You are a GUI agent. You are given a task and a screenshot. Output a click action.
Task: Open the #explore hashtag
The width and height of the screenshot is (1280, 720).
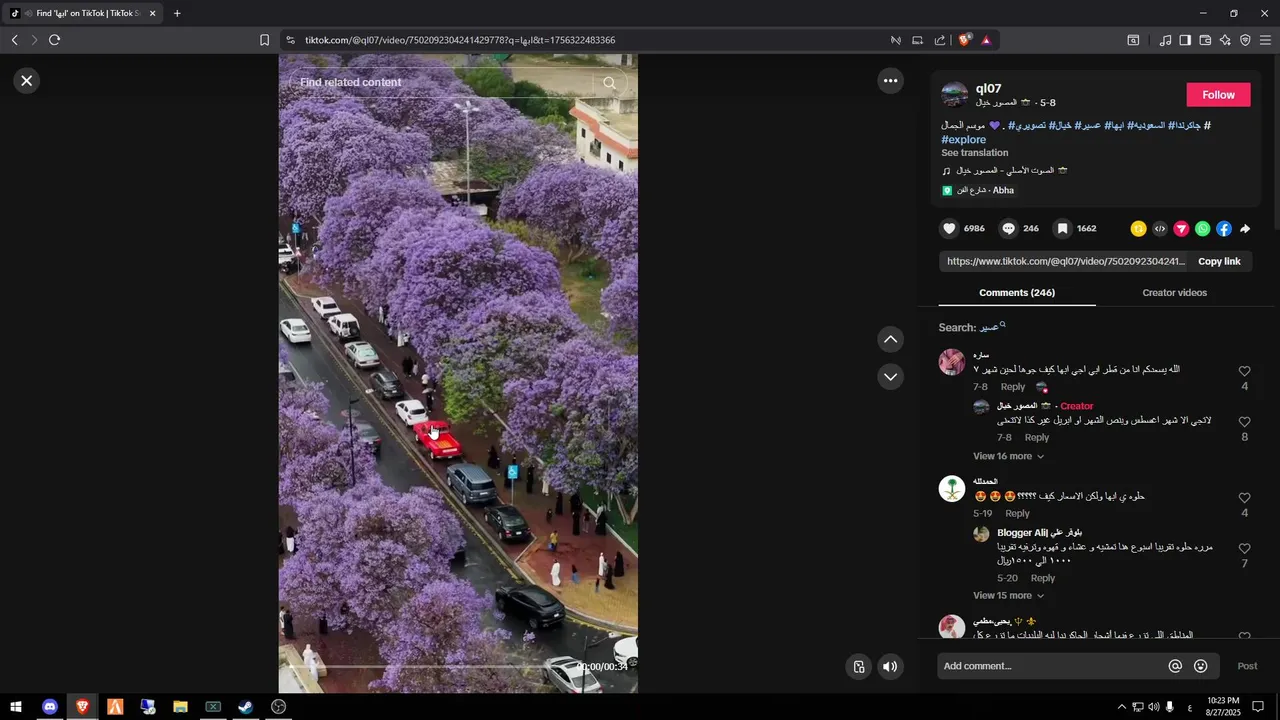(963, 140)
